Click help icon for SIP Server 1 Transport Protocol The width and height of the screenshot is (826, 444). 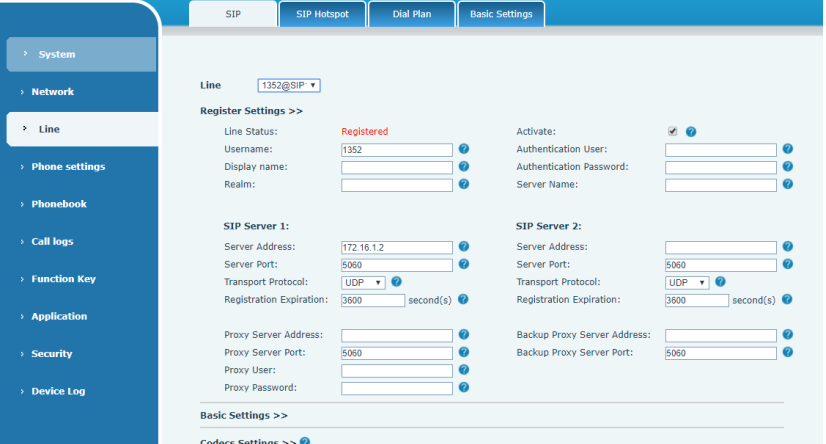coord(396,283)
